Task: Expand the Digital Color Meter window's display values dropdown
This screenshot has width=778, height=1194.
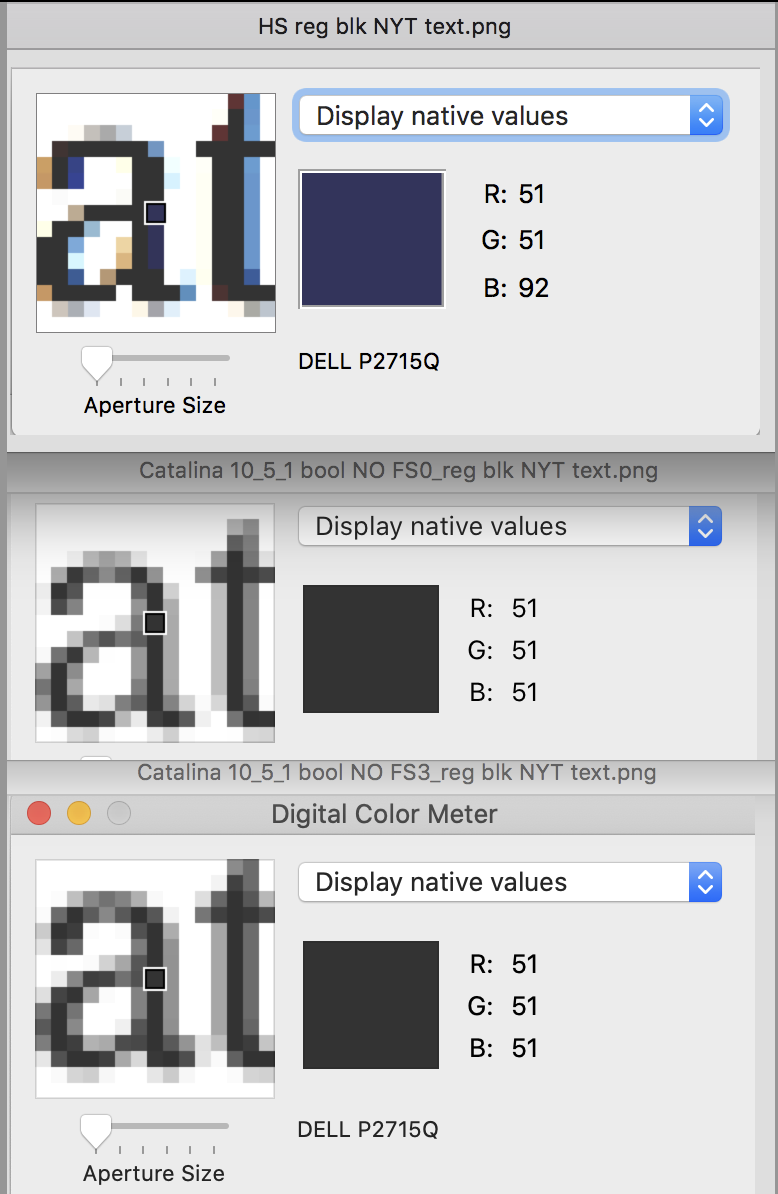Action: [510, 882]
